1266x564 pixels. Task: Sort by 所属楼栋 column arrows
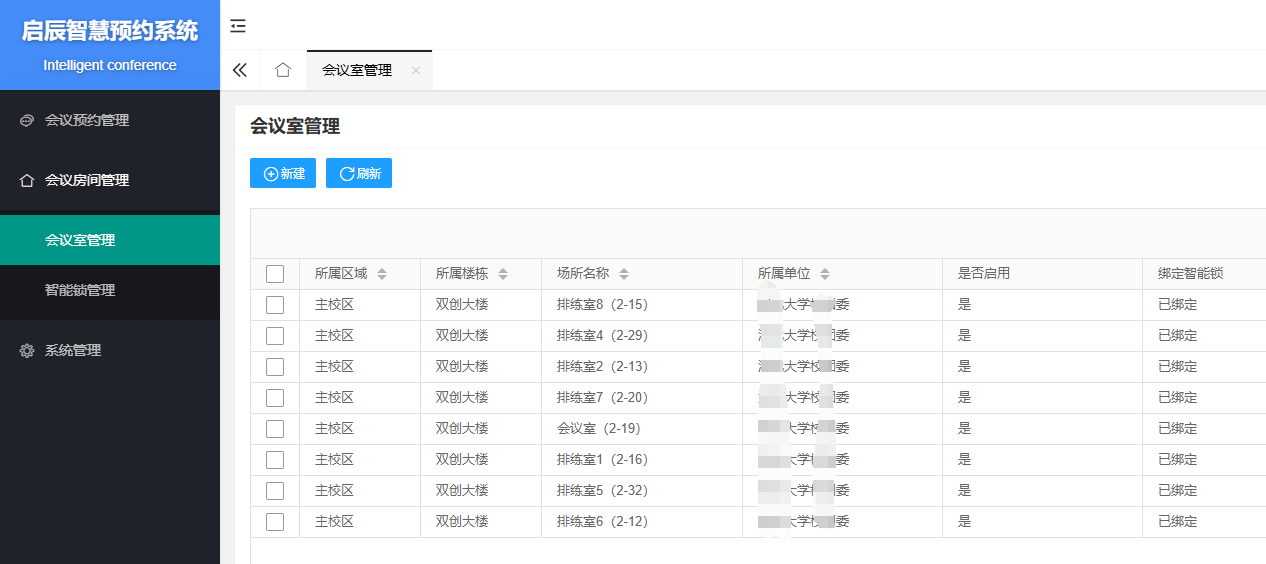click(503, 274)
